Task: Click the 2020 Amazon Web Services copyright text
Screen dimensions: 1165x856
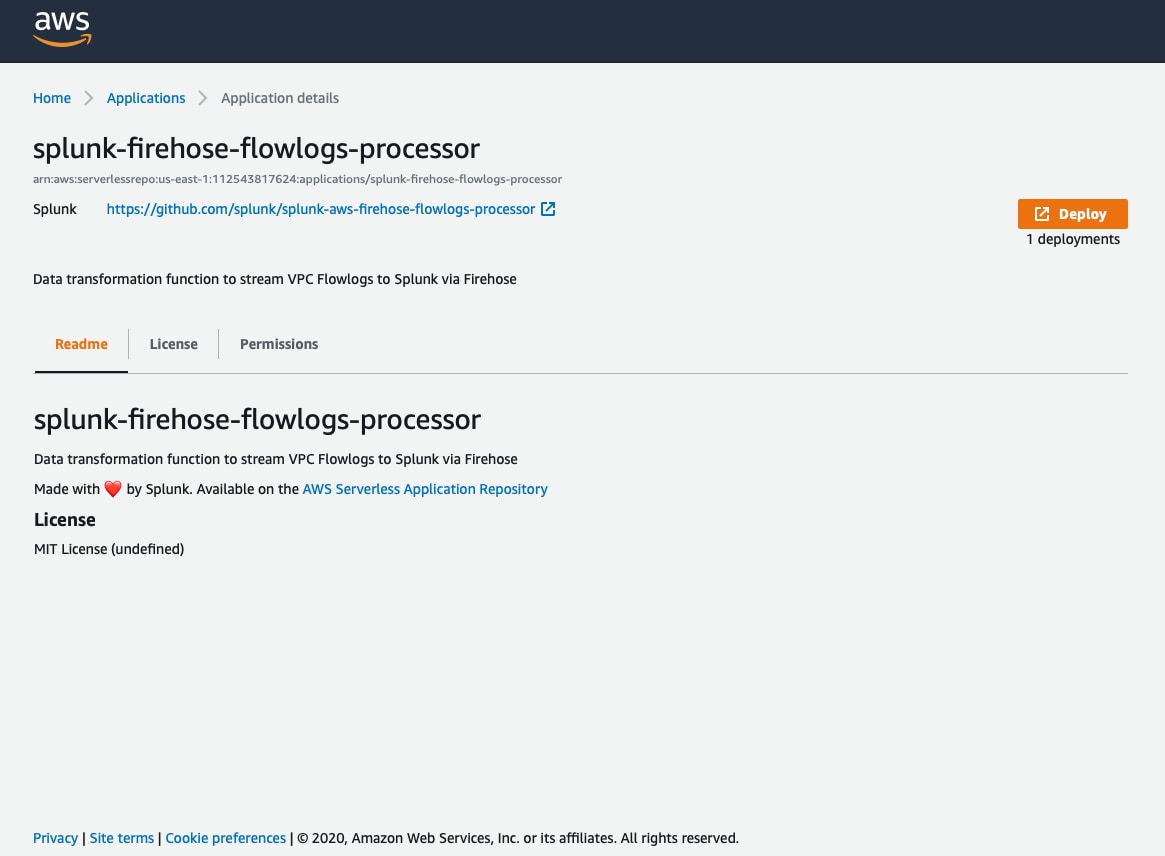Action: [x=518, y=838]
